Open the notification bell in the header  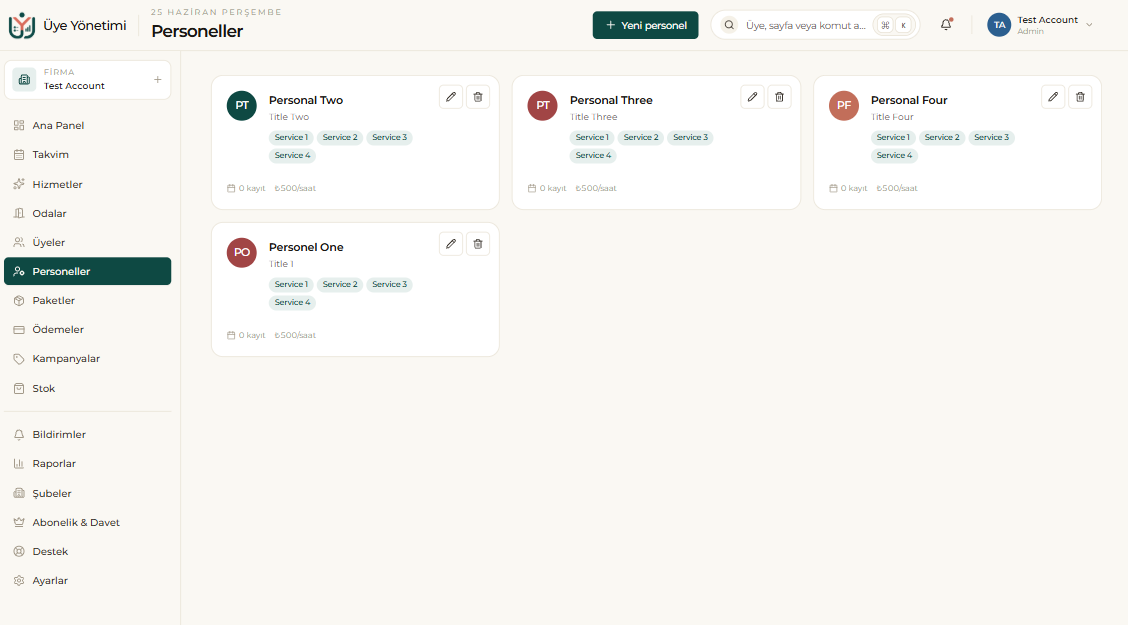[x=946, y=24]
